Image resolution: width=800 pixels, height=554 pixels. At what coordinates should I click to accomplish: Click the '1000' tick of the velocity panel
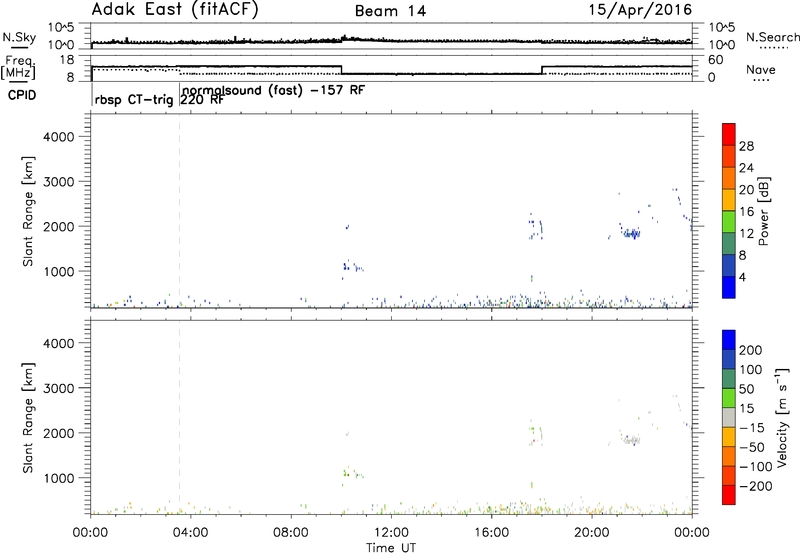pos(59,478)
